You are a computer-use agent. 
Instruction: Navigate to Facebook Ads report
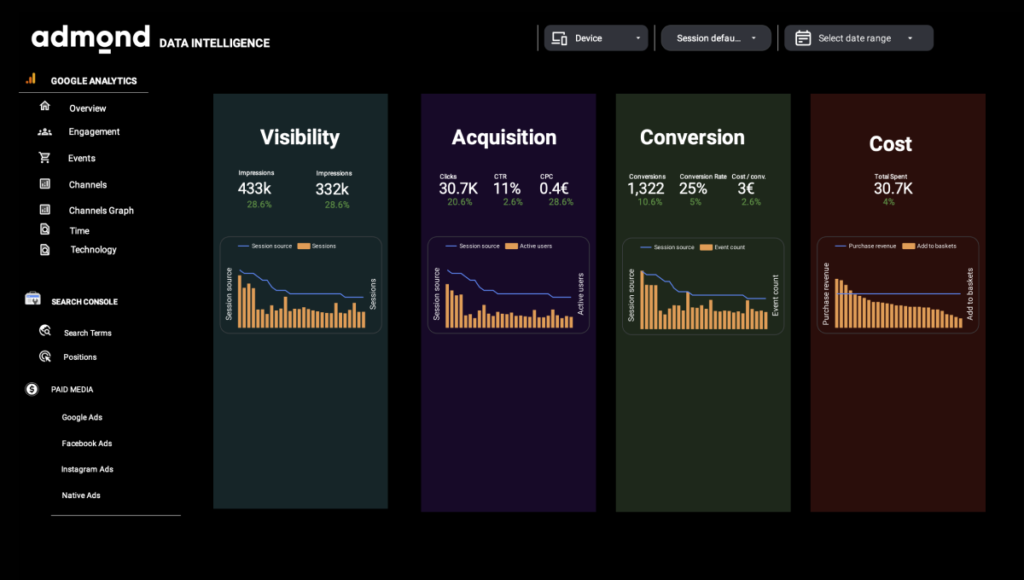[86, 444]
